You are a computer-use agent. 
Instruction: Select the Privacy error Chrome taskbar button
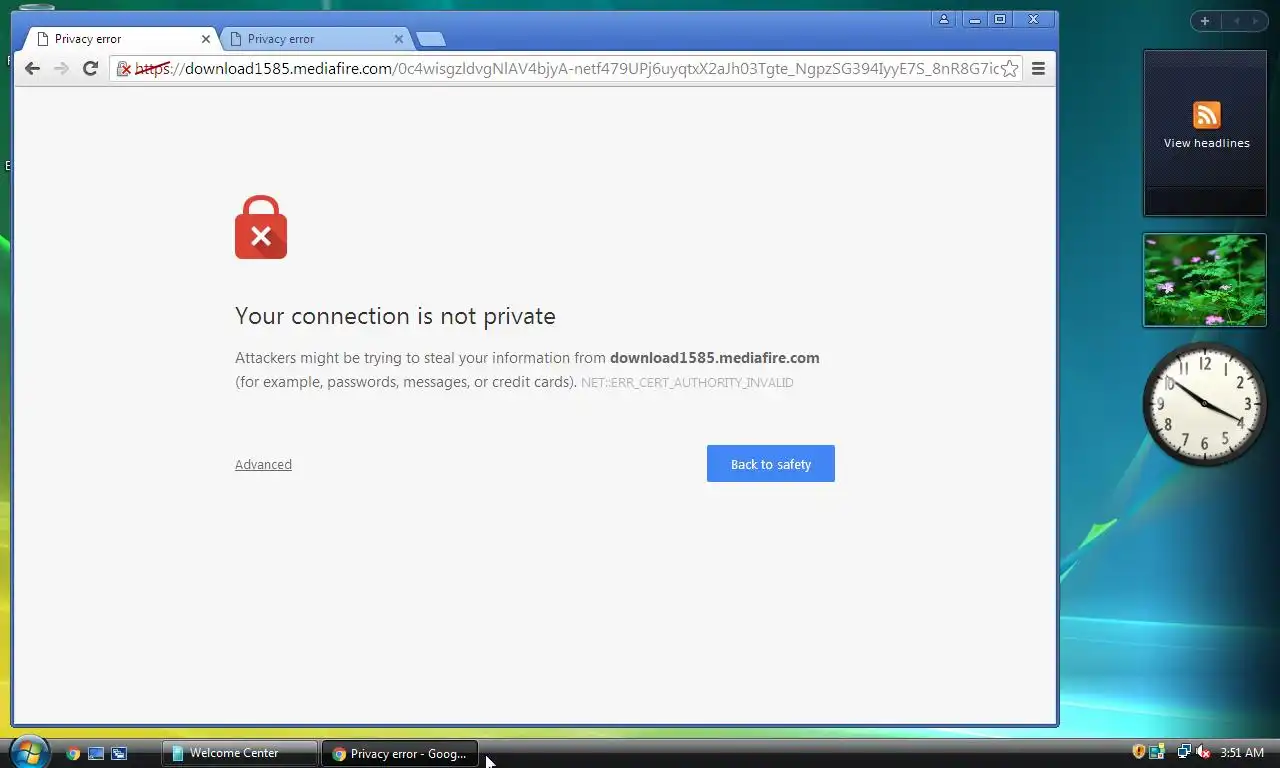(400, 753)
